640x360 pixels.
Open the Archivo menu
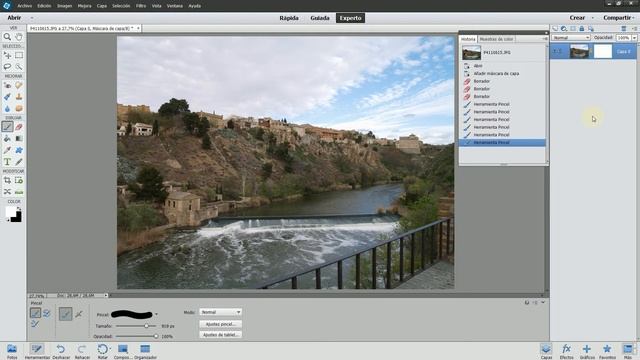pos(24,6)
